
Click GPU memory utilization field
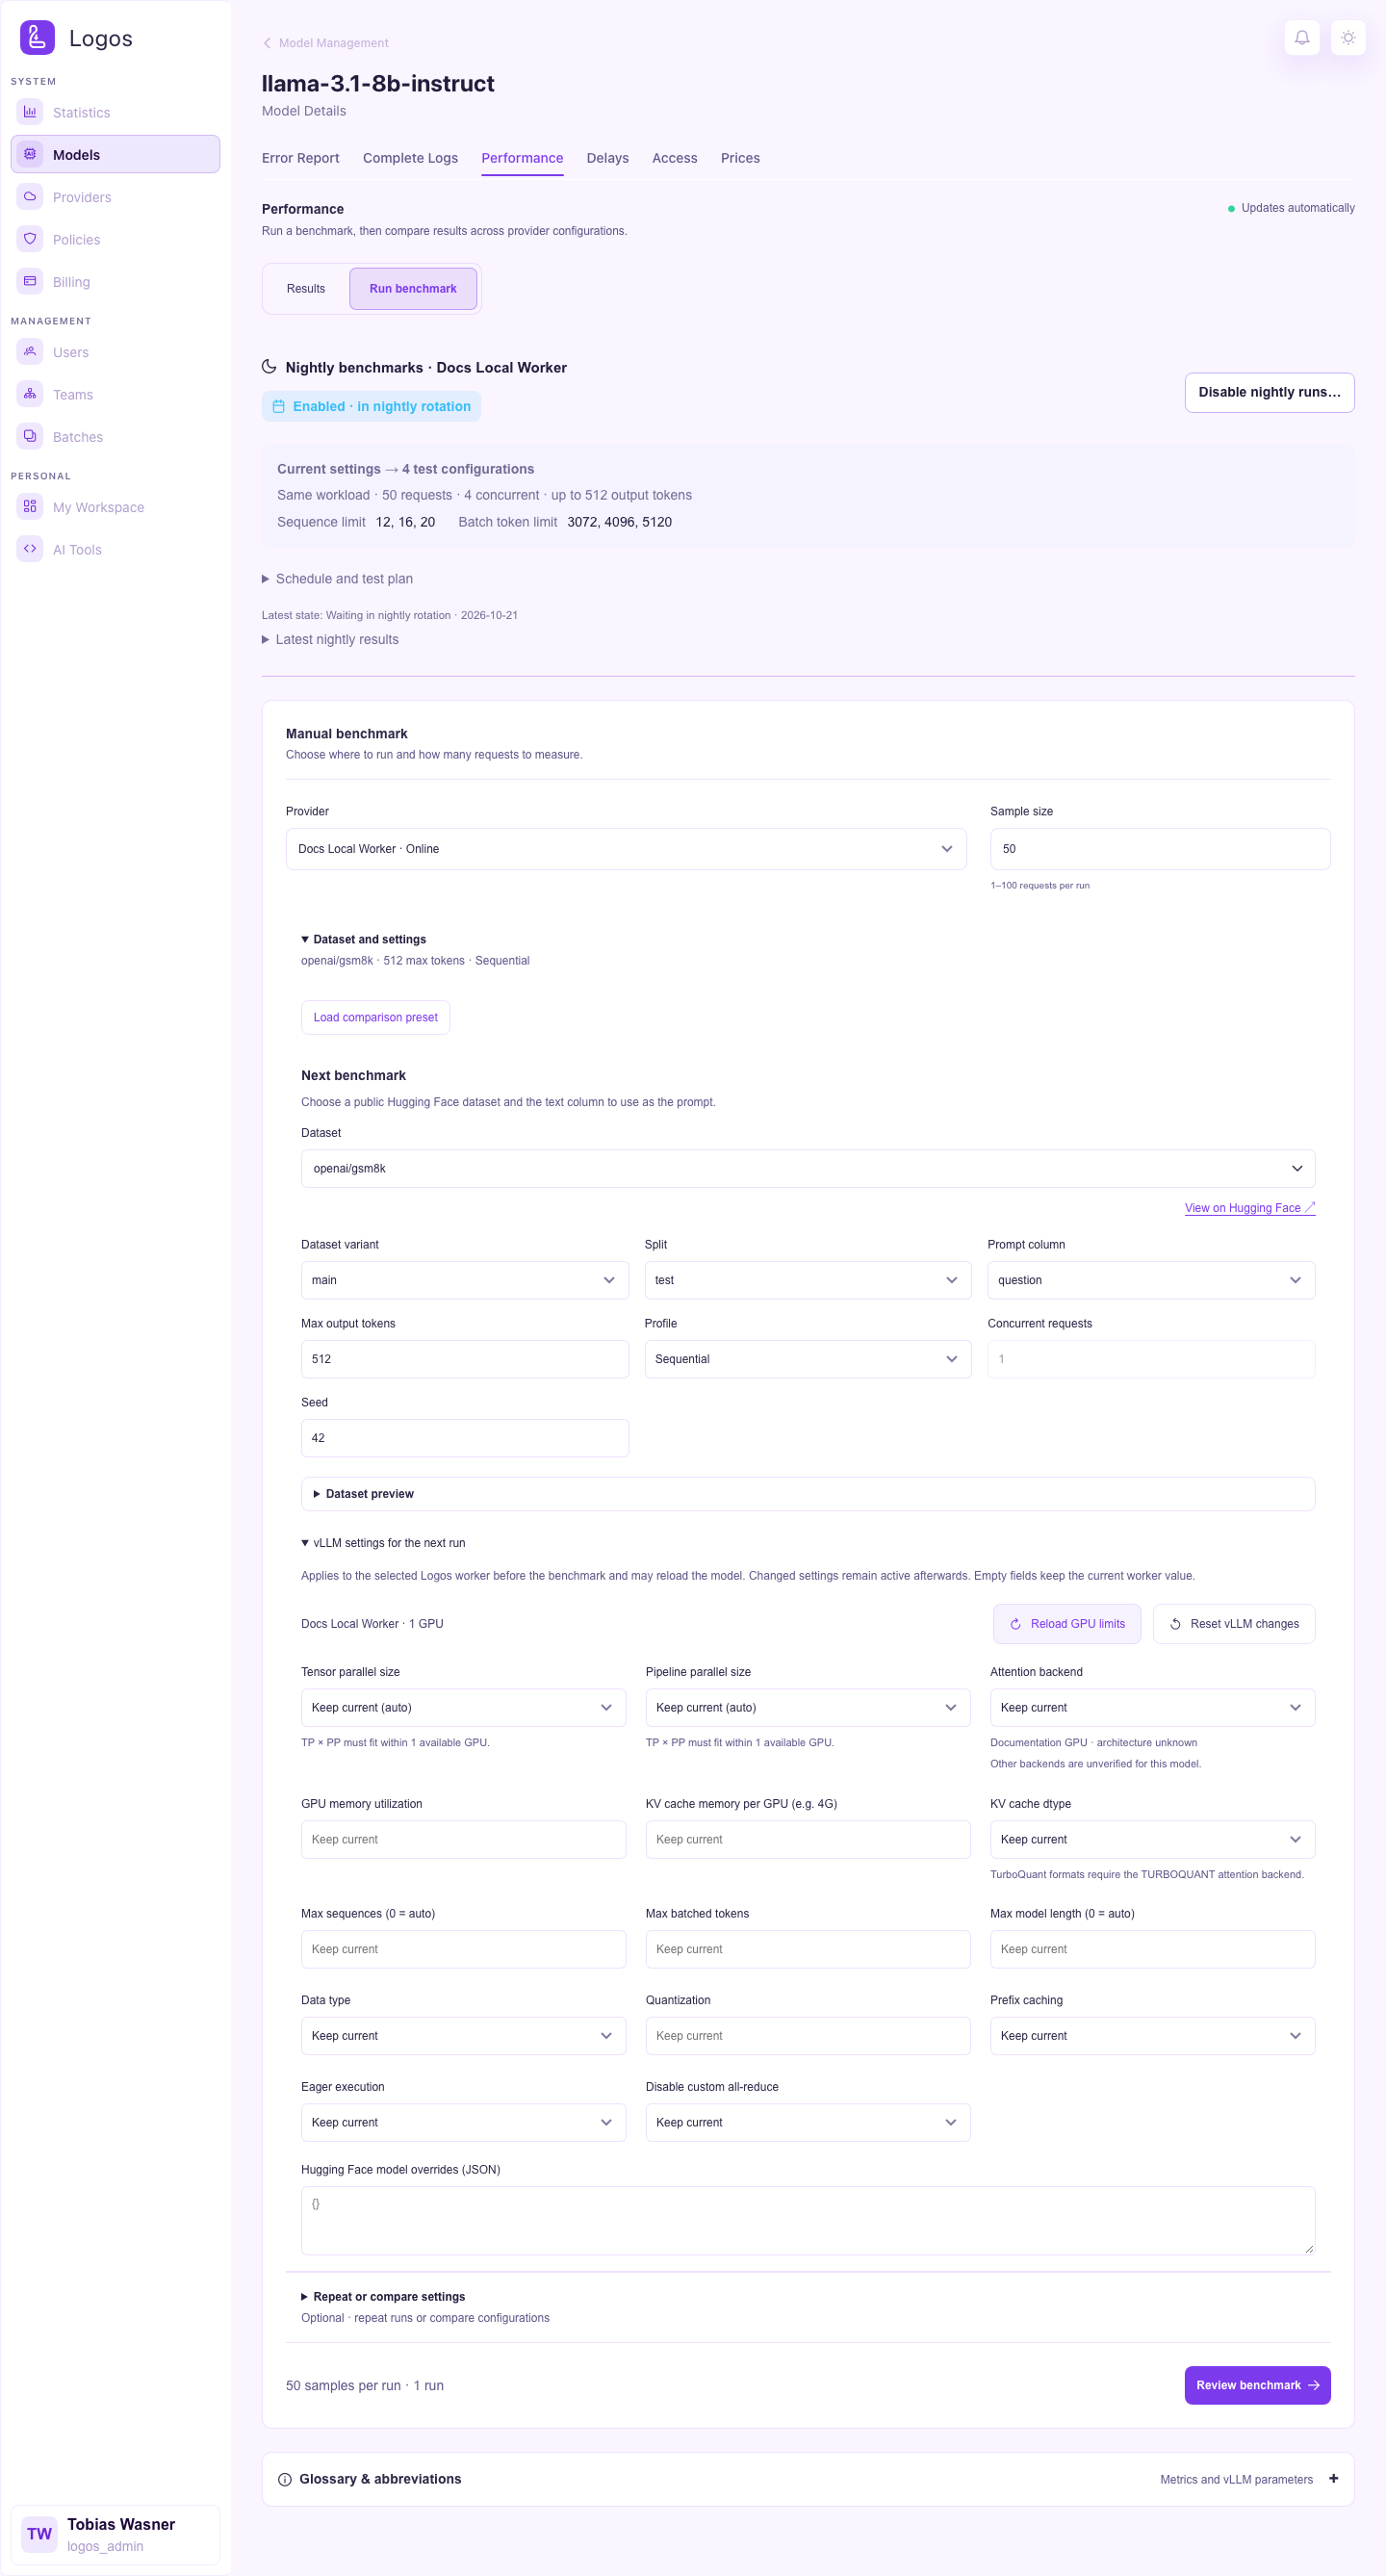(463, 1840)
